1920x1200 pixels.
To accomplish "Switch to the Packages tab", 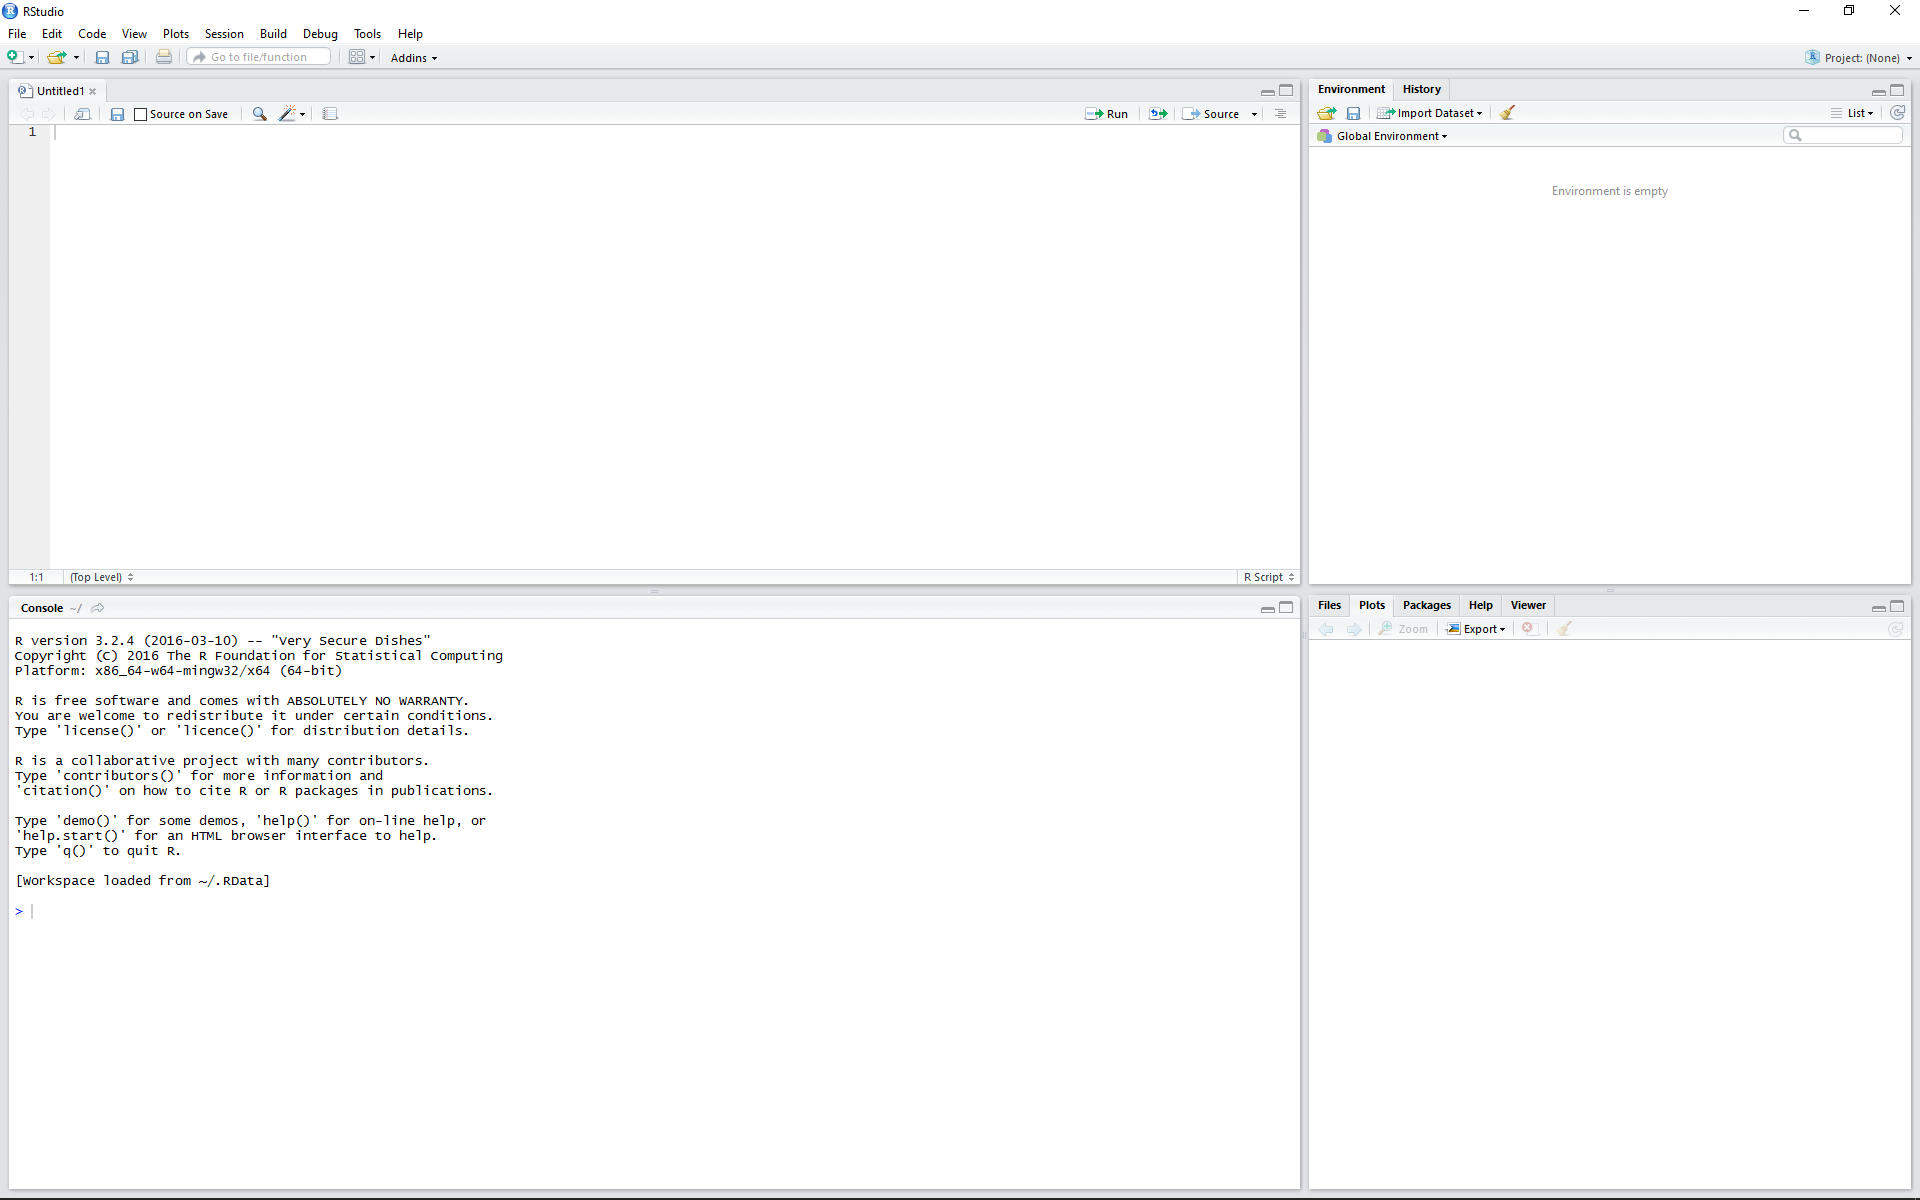I will 1426,605.
